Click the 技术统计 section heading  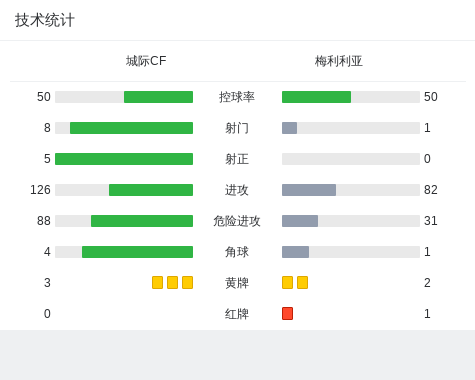coord(45,20)
